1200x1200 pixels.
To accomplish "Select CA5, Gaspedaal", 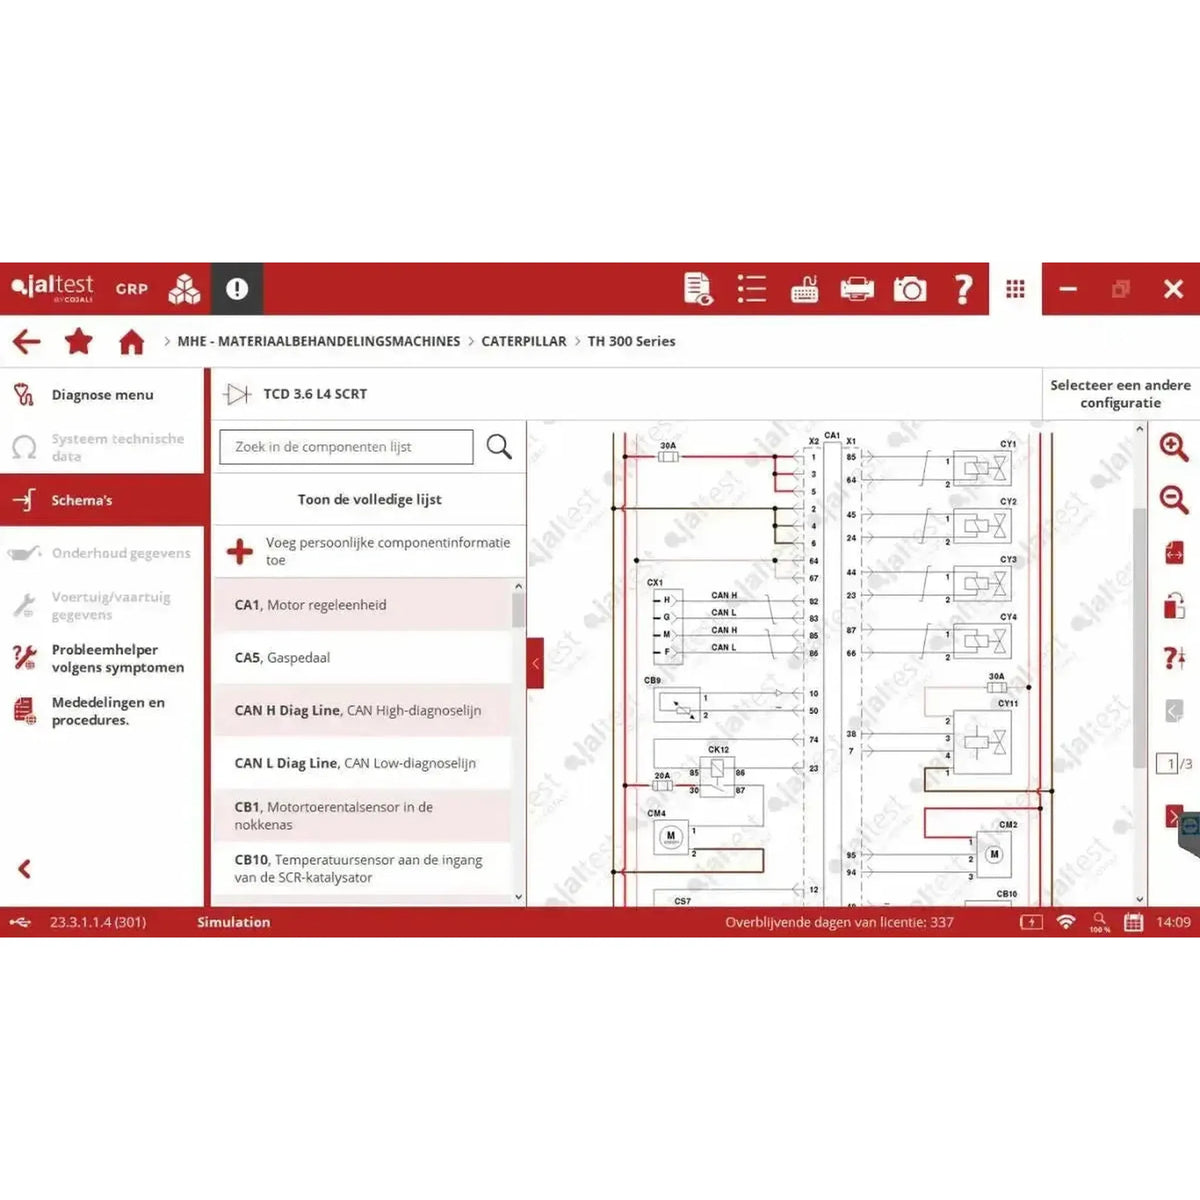I will (362, 658).
